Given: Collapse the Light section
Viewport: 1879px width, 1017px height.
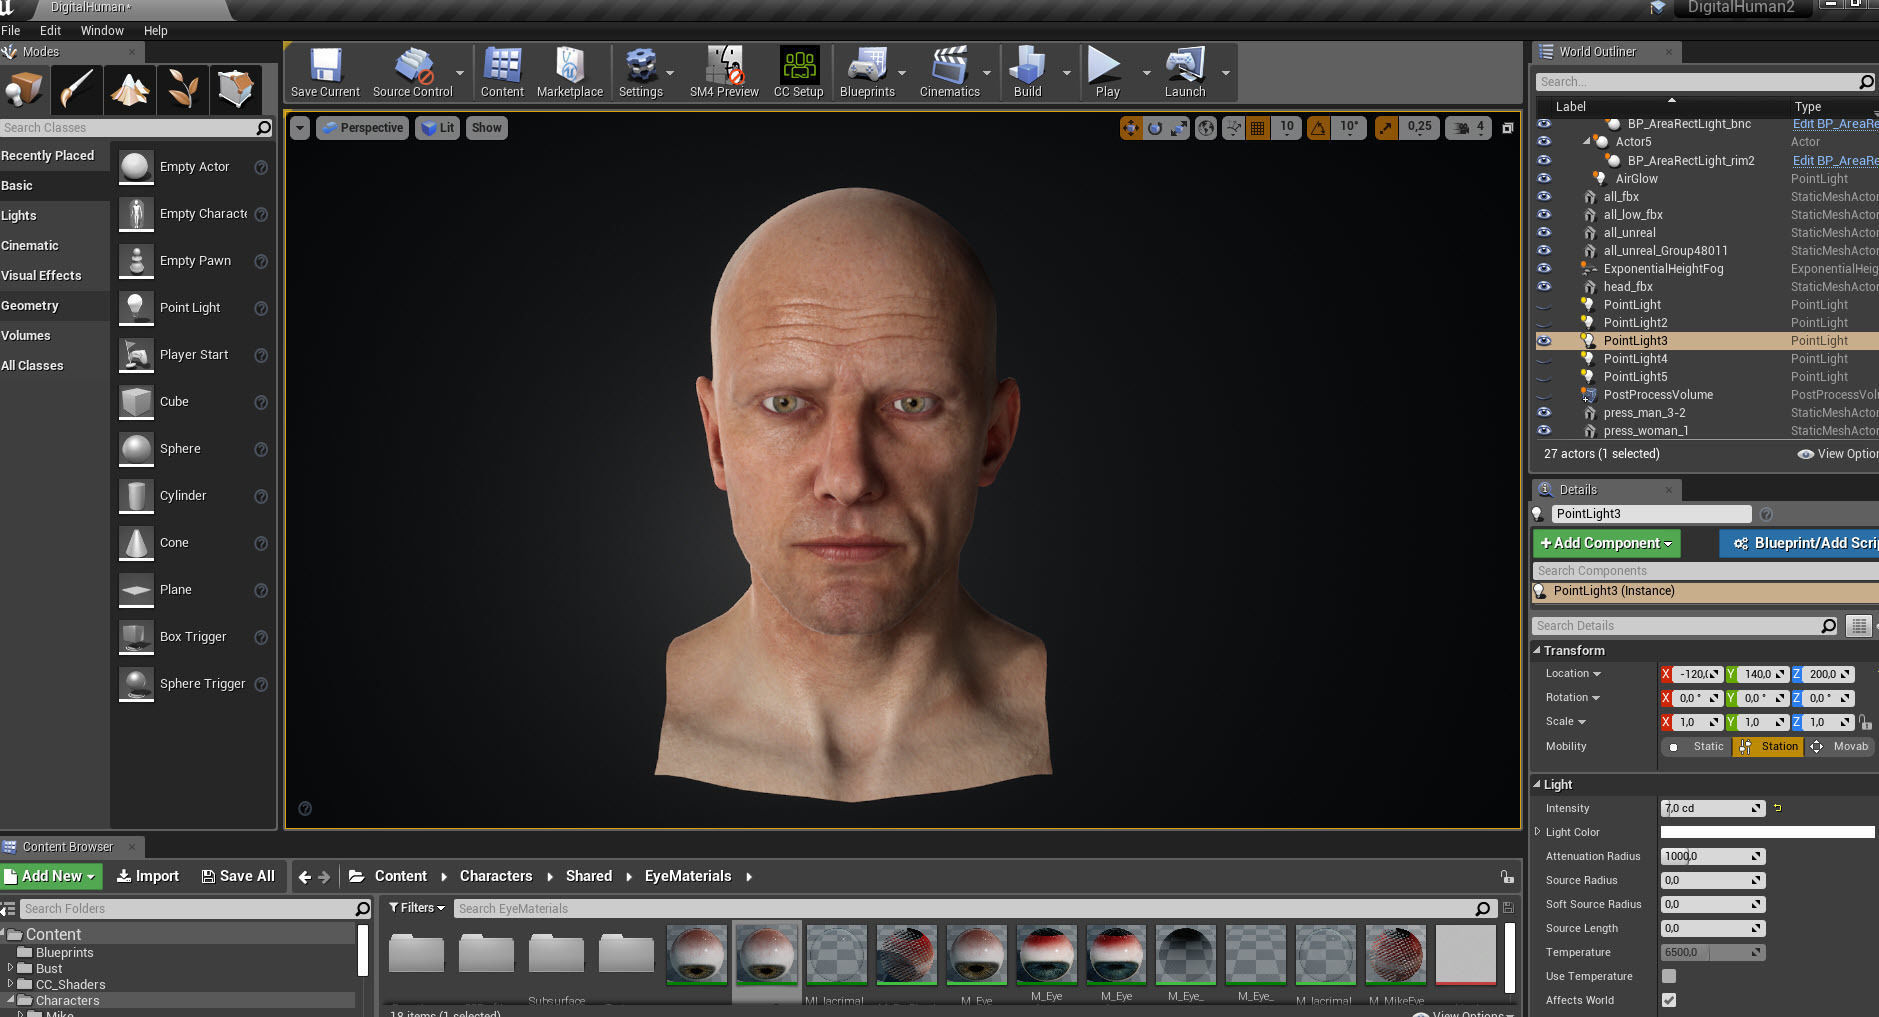Looking at the screenshot, I should [x=1537, y=784].
